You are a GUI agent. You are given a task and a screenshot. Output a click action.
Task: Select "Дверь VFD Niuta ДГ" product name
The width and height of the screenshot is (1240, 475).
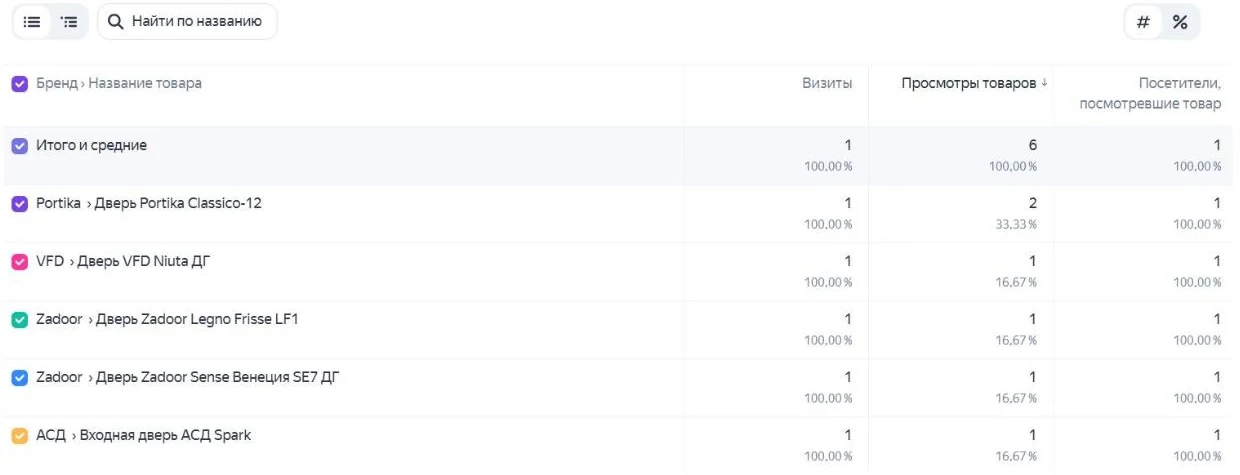click(x=144, y=262)
